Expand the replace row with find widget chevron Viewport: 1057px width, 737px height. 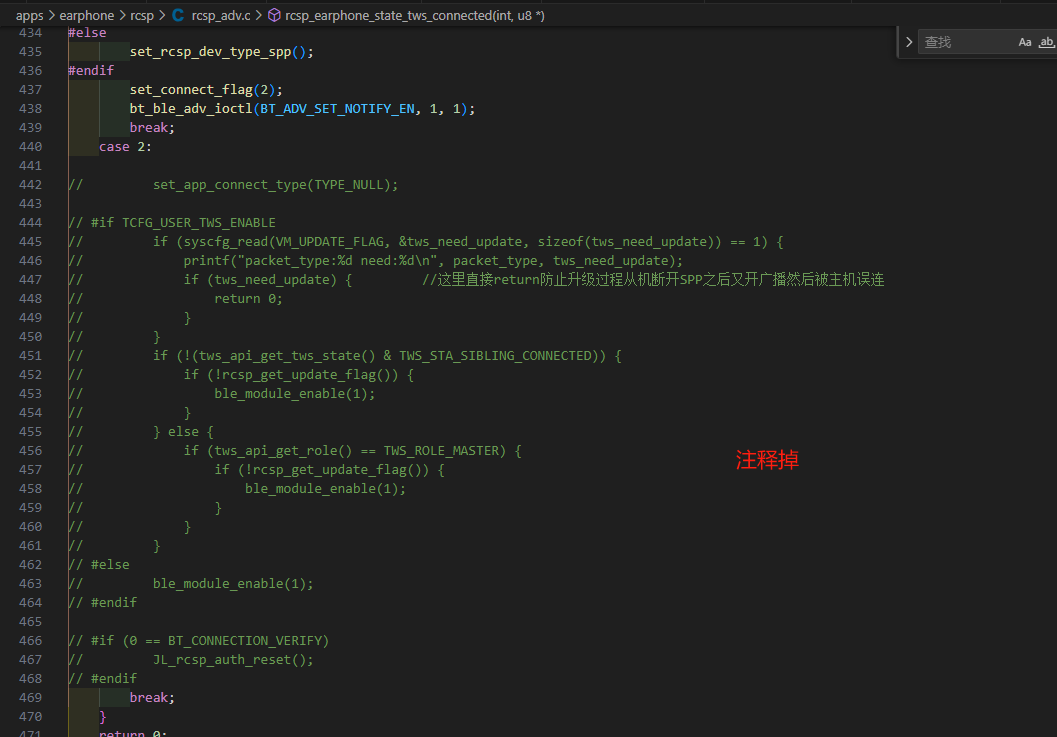(909, 42)
